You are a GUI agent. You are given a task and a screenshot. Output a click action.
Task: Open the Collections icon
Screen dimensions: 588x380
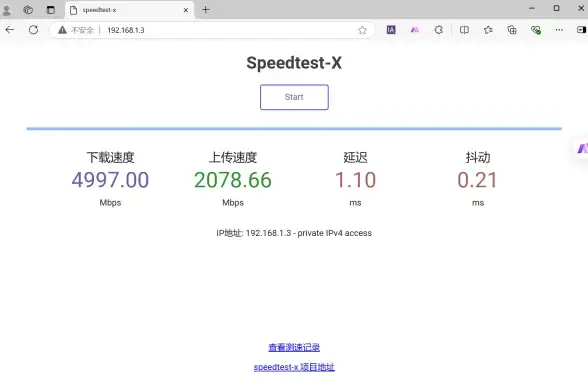tap(512, 30)
